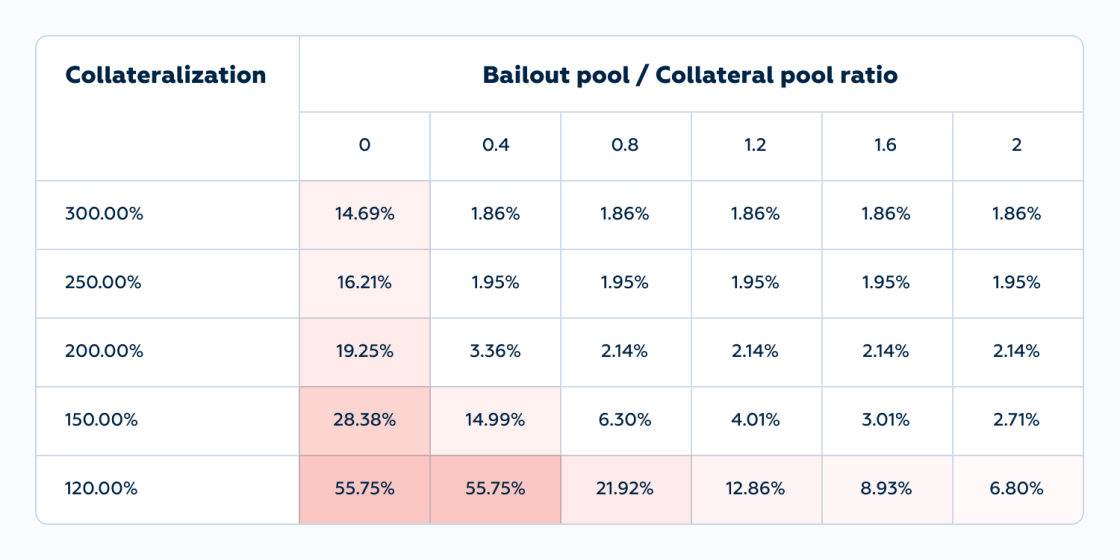Click the 1.6 ratio column header
The width and height of the screenshot is (1120, 560).
[886, 146]
